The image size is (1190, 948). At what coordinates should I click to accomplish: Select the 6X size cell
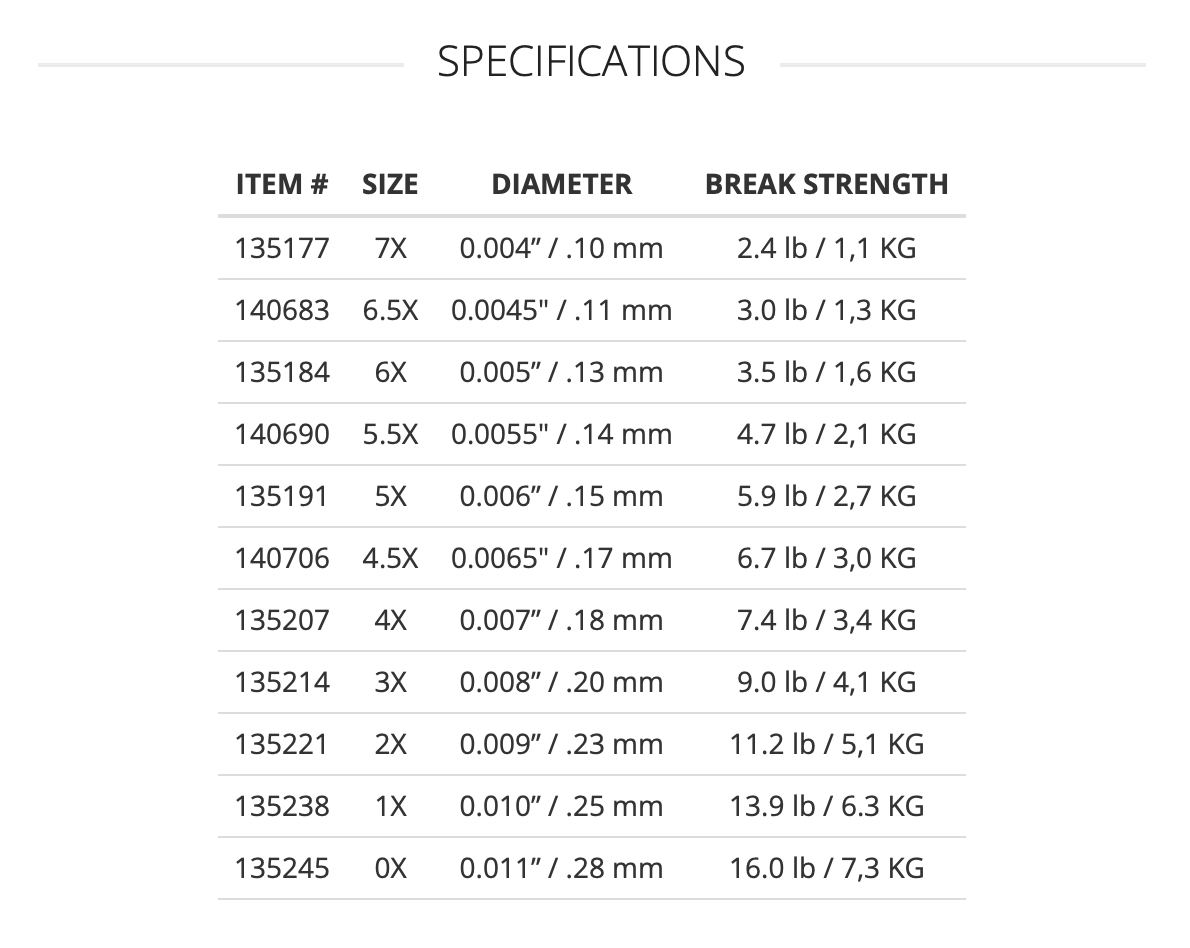(391, 373)
